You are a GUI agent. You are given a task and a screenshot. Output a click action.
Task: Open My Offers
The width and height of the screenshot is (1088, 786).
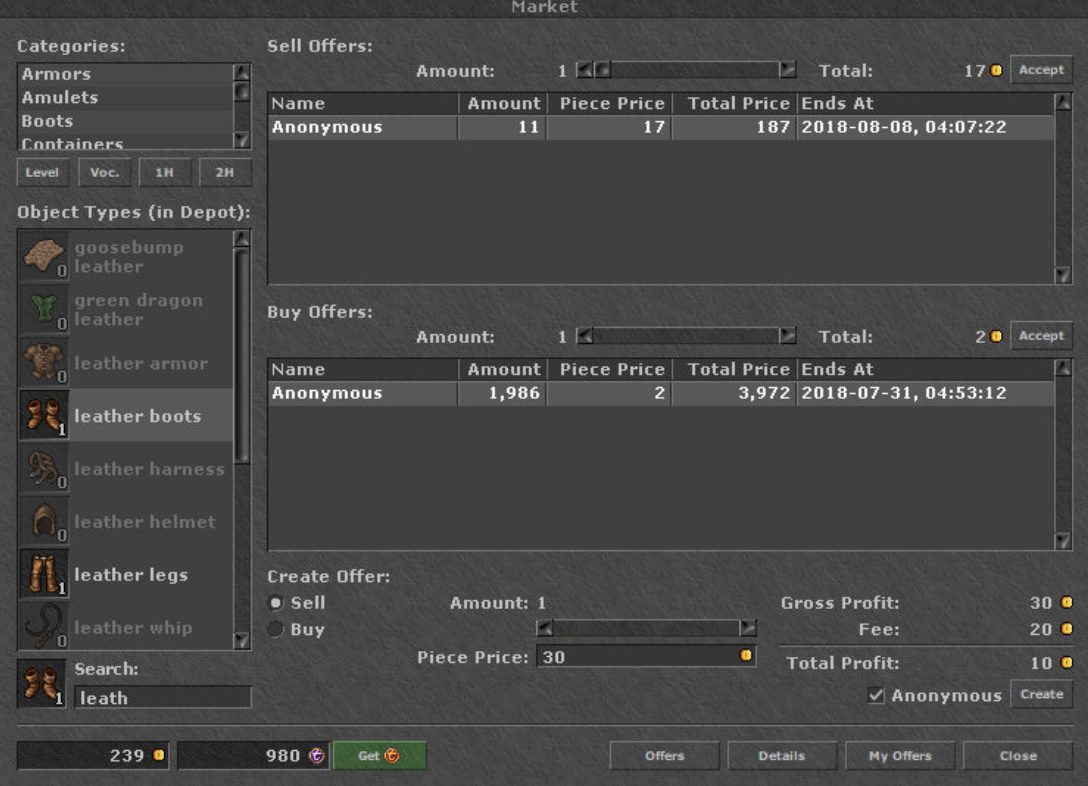pos(900,755)
